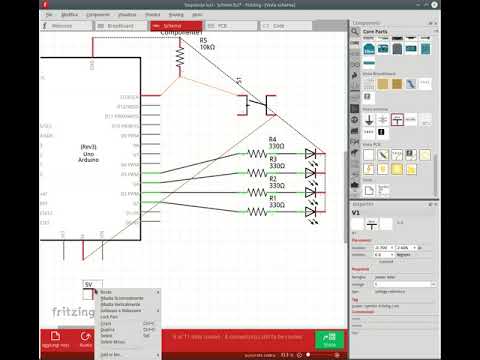Select the highlighted power label part
Screen dimensions: 480x360
coord(397,120)
